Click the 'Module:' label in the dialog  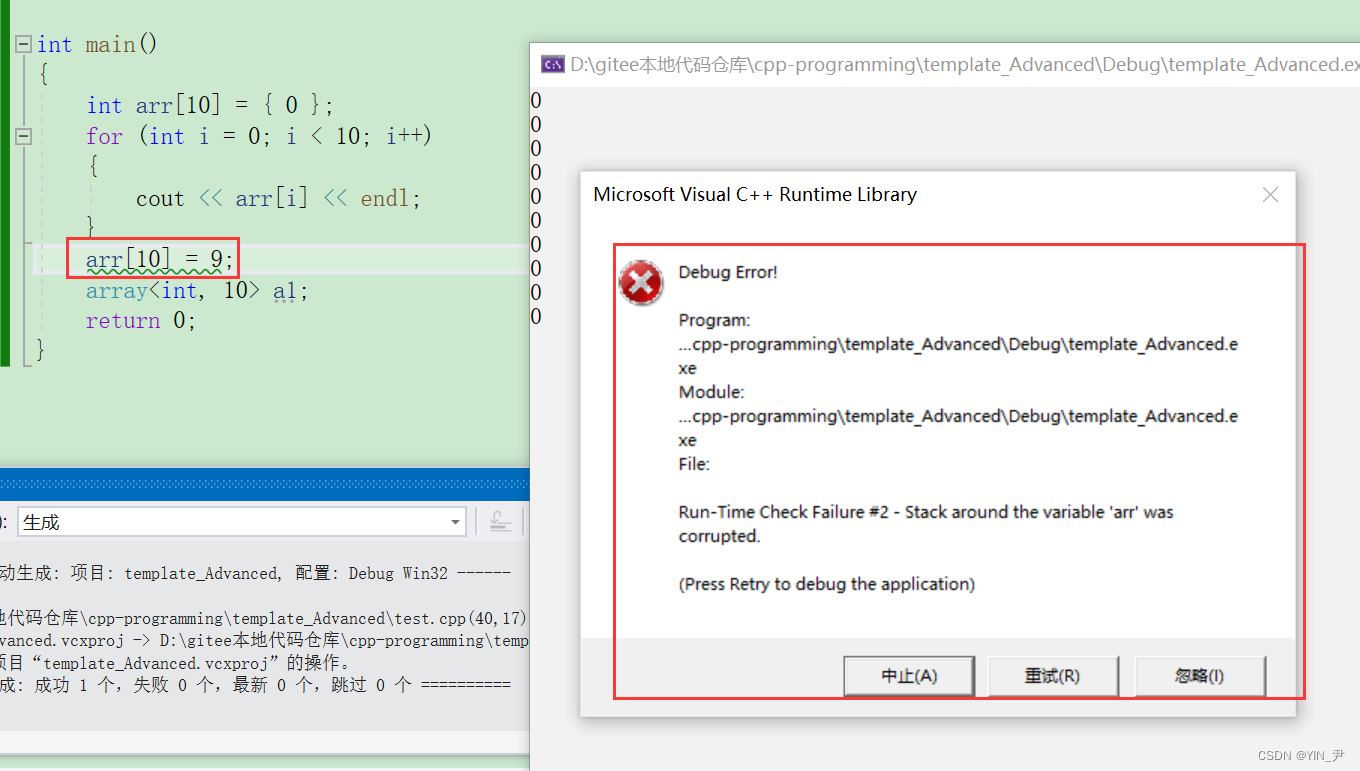click(x=711, y=392)
